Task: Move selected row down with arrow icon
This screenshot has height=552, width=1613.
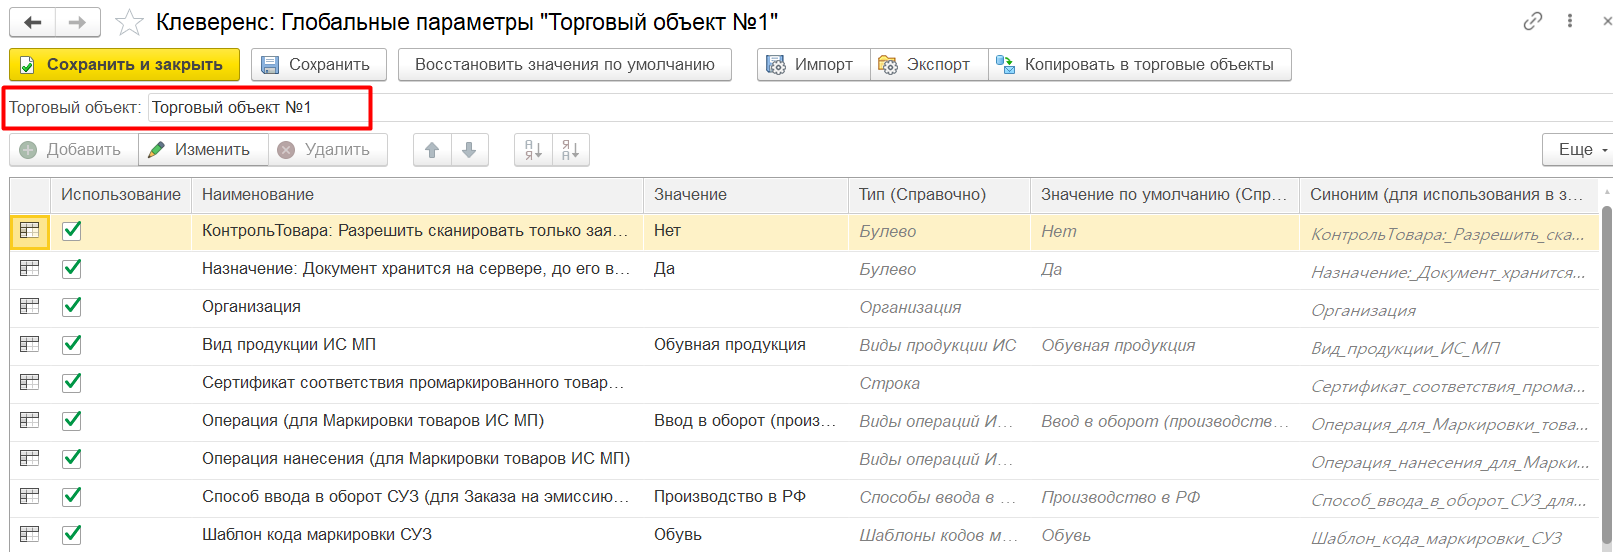Action: point(469,149)
